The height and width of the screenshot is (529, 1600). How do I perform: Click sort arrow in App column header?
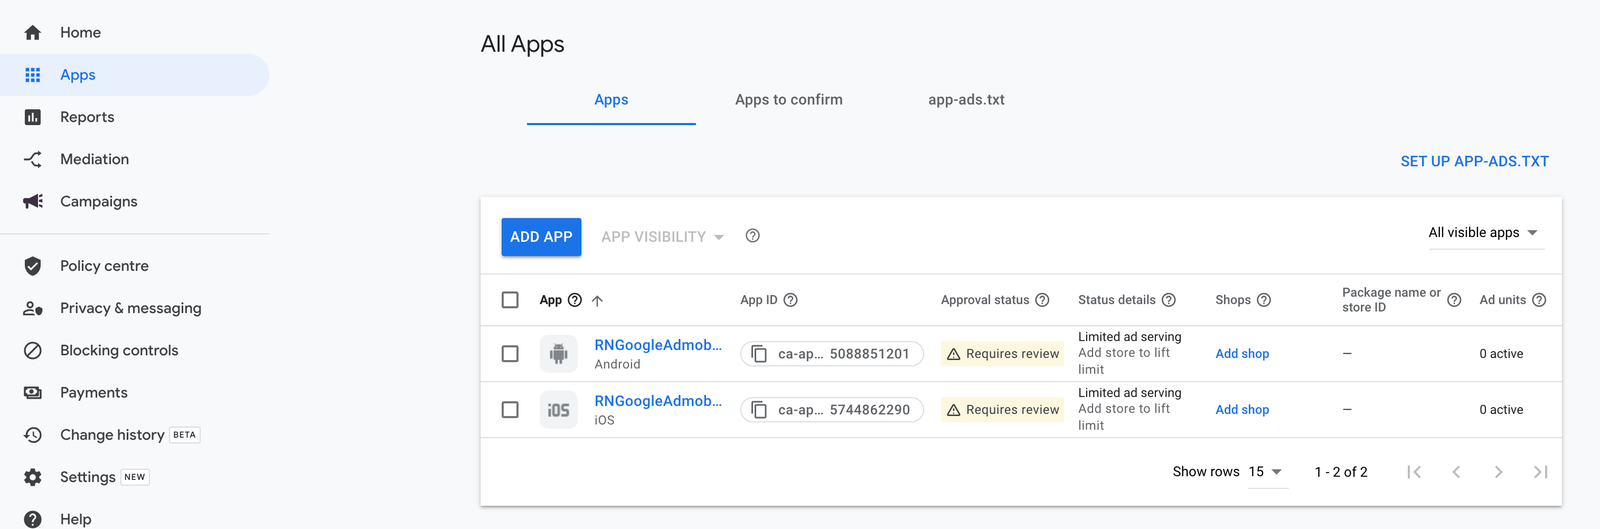coord(597,300)
